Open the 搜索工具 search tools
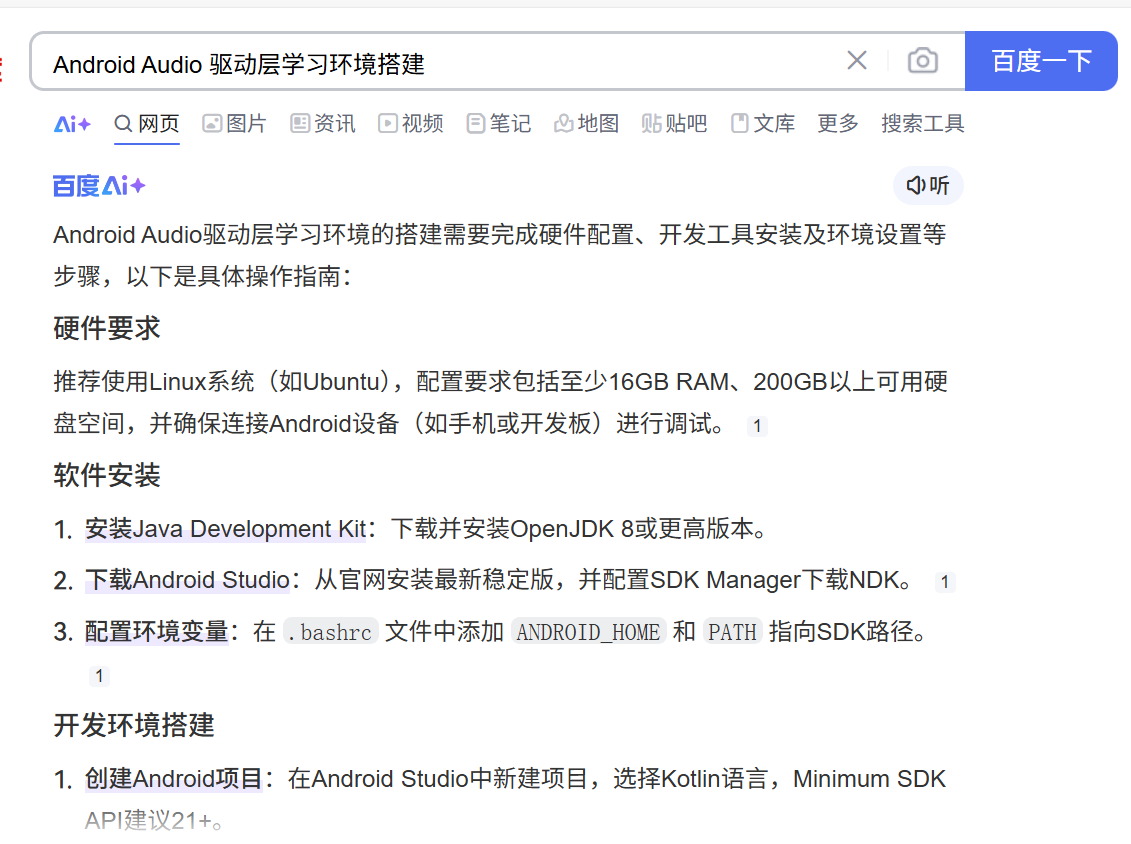The width and height of the screenshot is (1131, 844). coord(922,124)
